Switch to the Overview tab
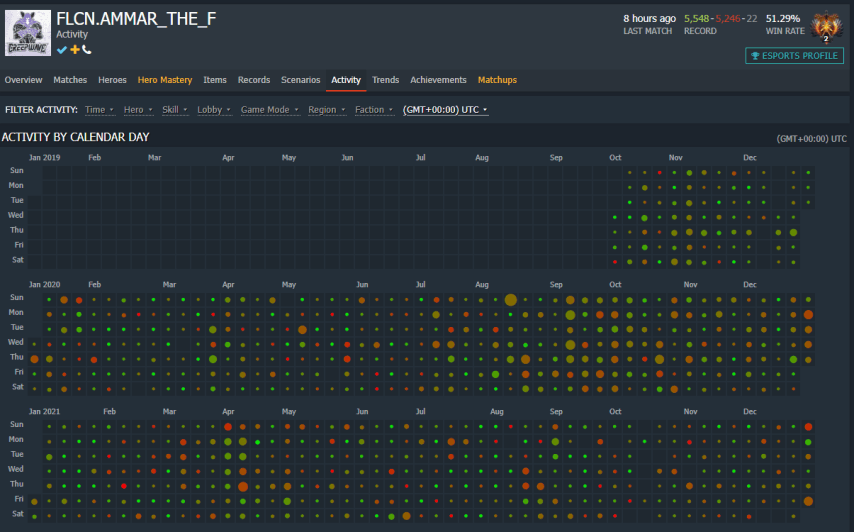This screenshot has width=854, height=532. click(23, 80)
